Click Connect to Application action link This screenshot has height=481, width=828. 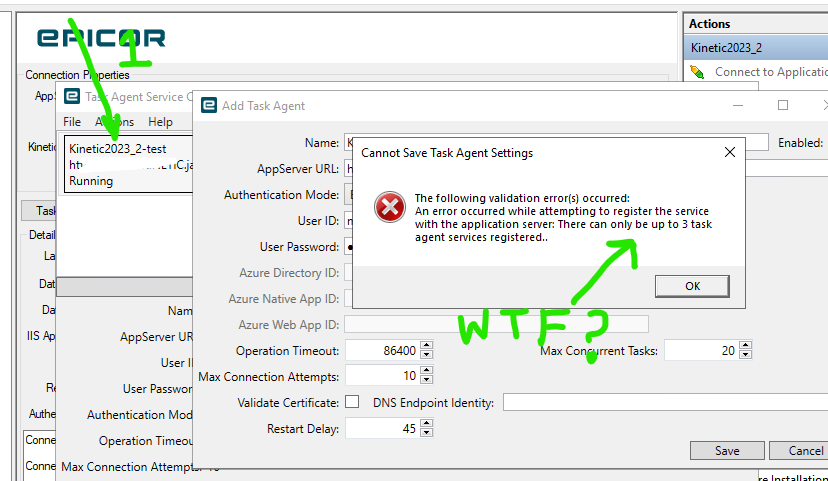pos(771,72)
